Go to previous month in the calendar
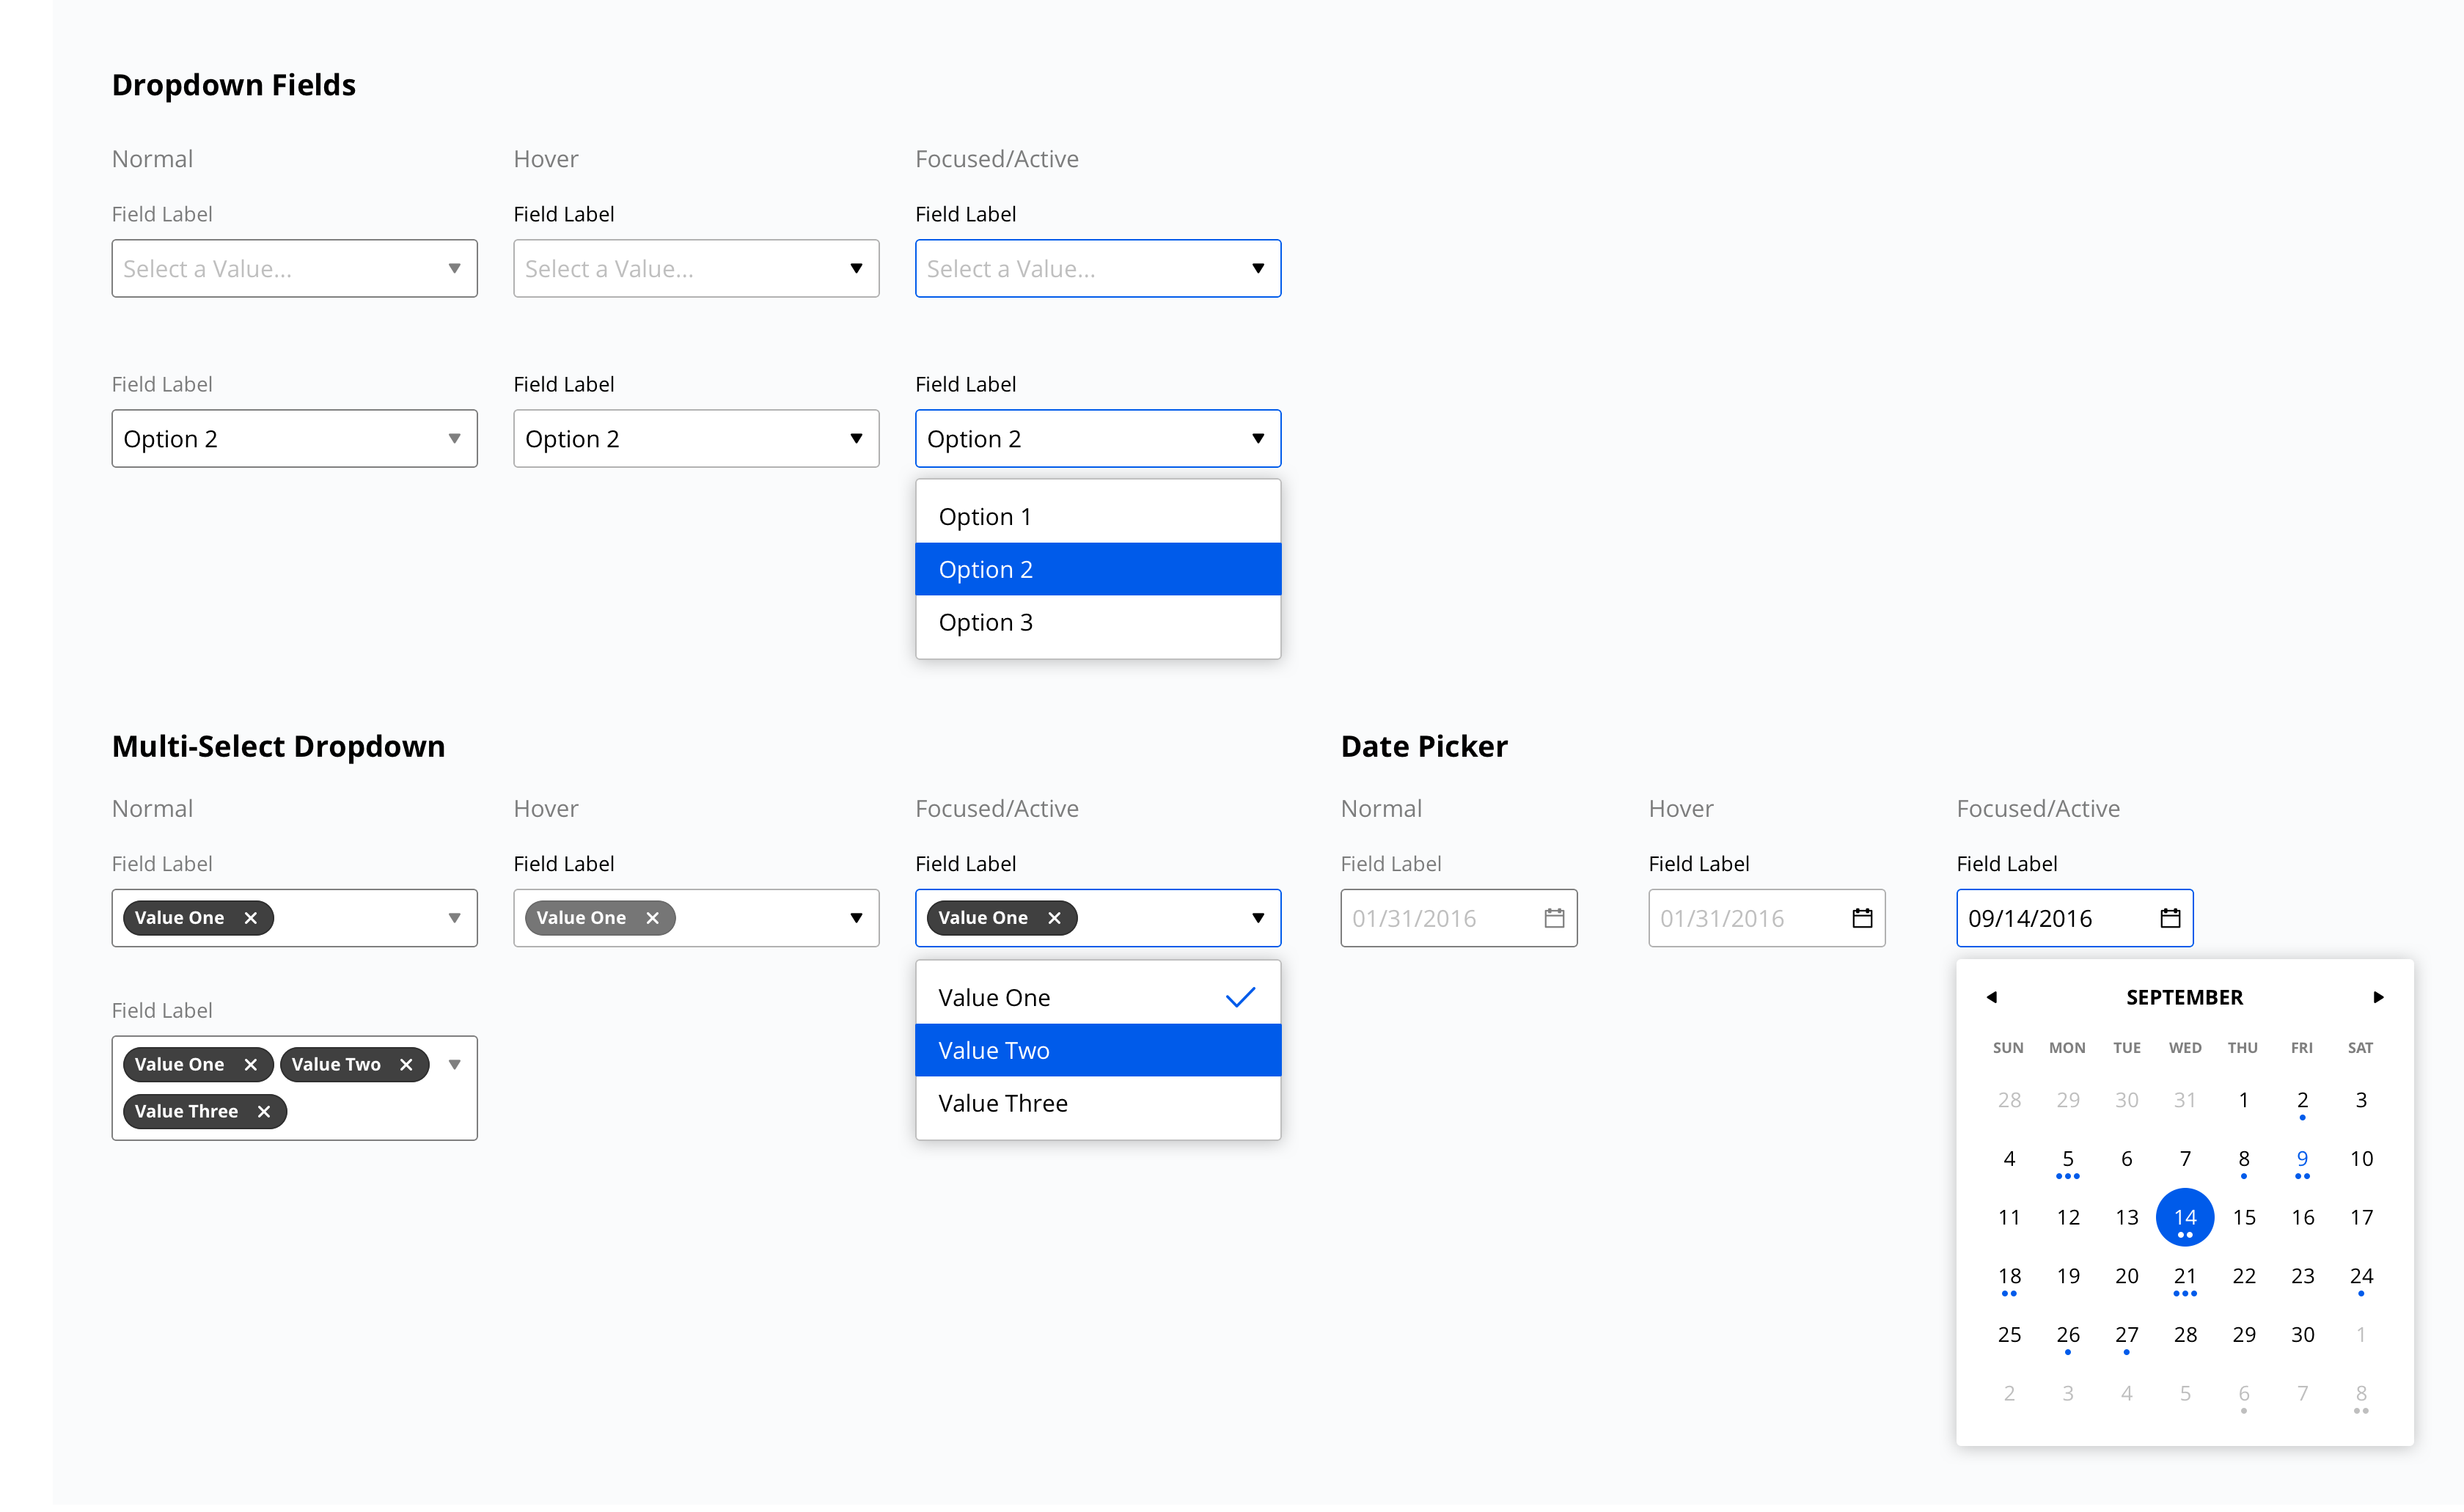2464x1512 pixels. tap(1992, 997)
